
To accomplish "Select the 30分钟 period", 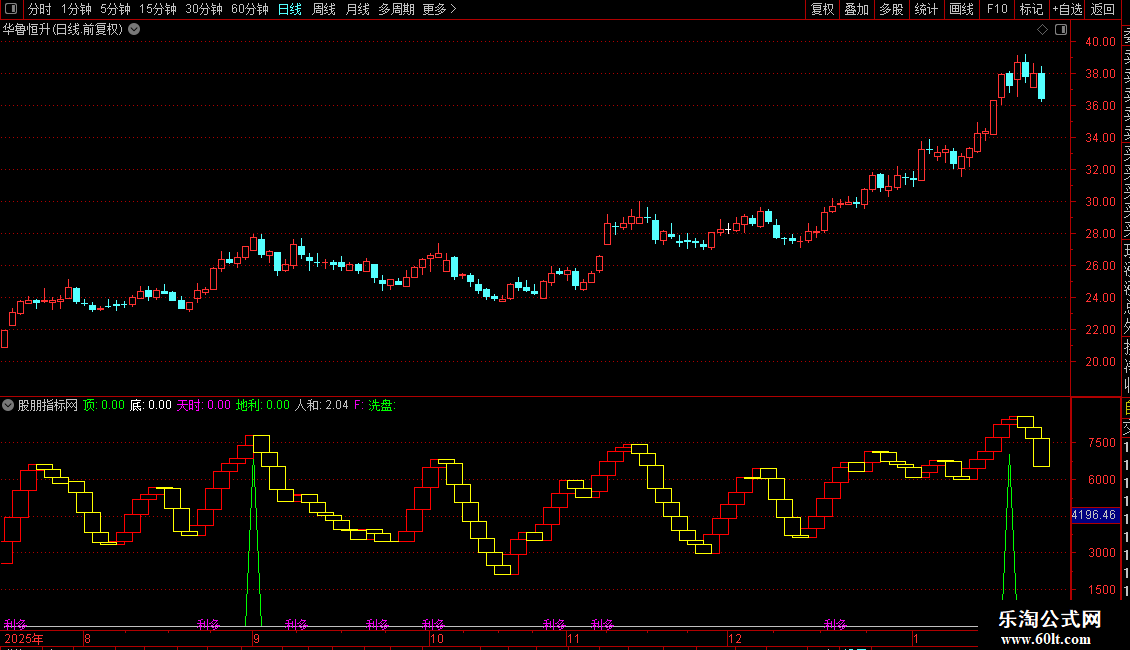I will click(x=204, y=9).
